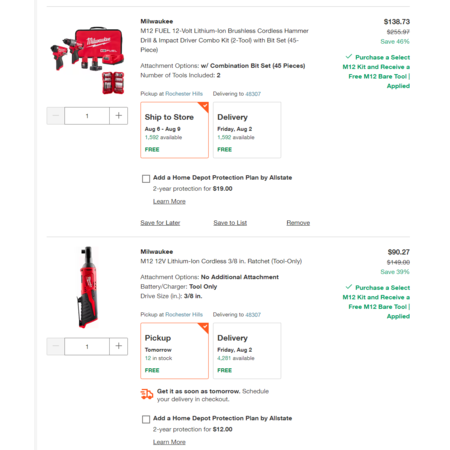Open Learn More under $19.00 protection plan
The width and height of the screenshot is (450, 450).
click(169, 201)
